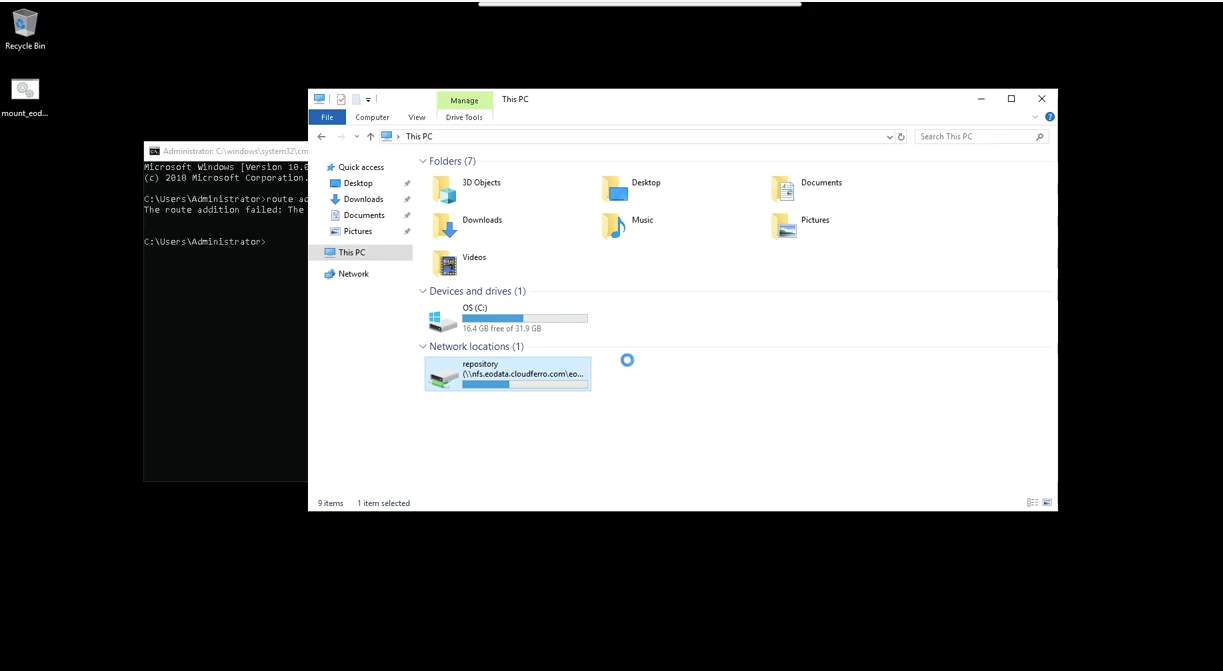Collapse the Network locations group
The height and width of the screenshot is (671, 1223).
click(423, 347)
